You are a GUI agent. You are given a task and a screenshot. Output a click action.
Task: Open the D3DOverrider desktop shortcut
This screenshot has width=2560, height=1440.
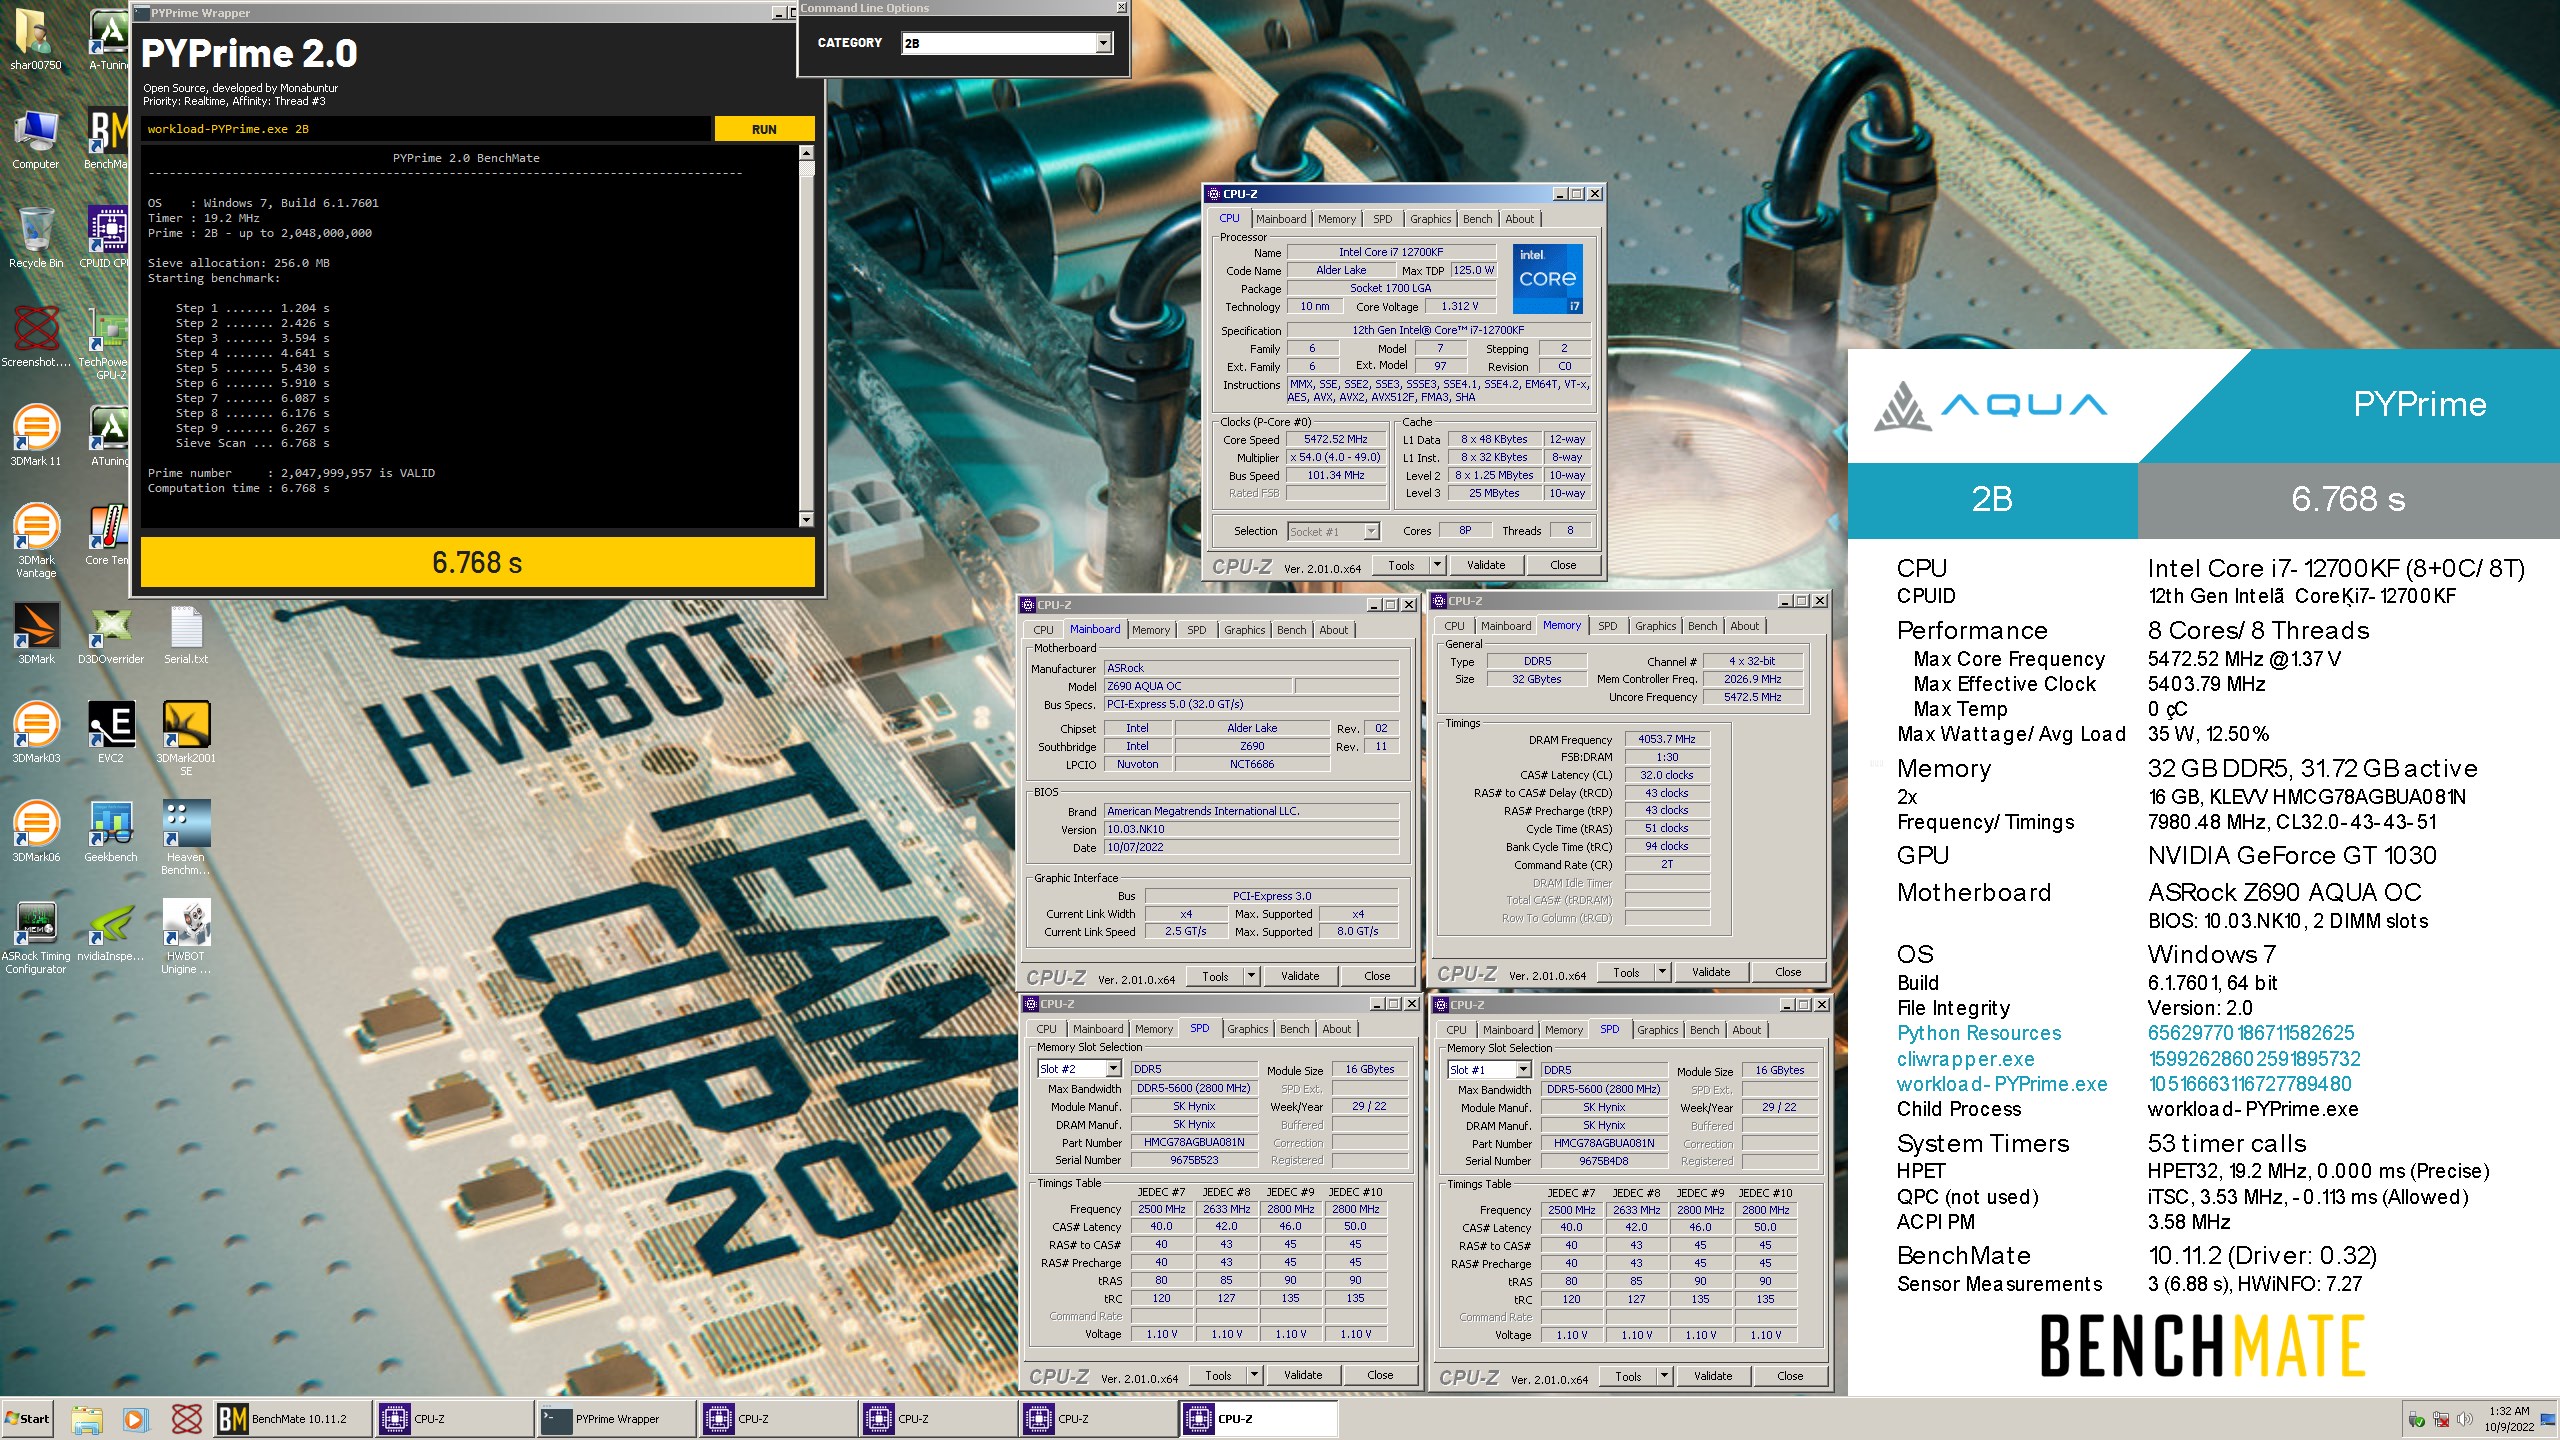tap(110, 634)
